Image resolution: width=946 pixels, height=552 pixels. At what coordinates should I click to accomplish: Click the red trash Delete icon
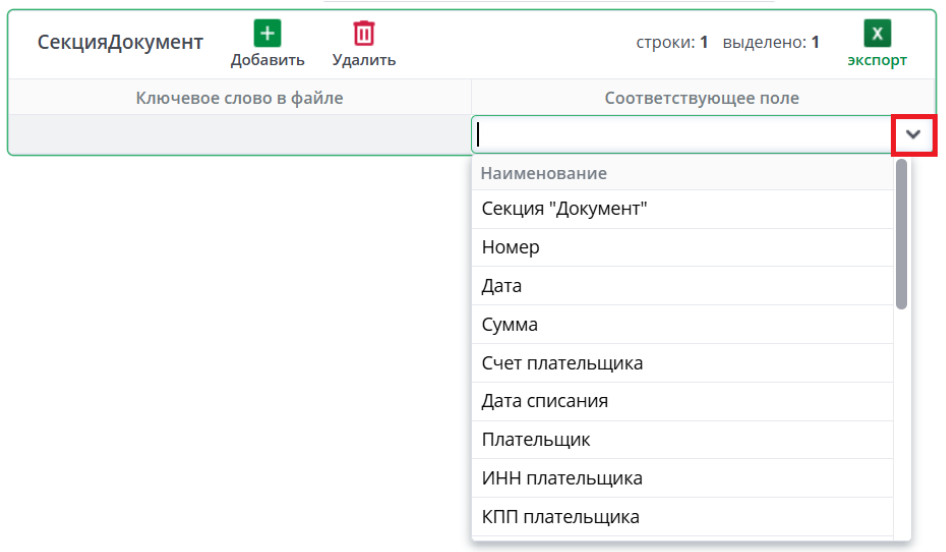pos(364,34)
